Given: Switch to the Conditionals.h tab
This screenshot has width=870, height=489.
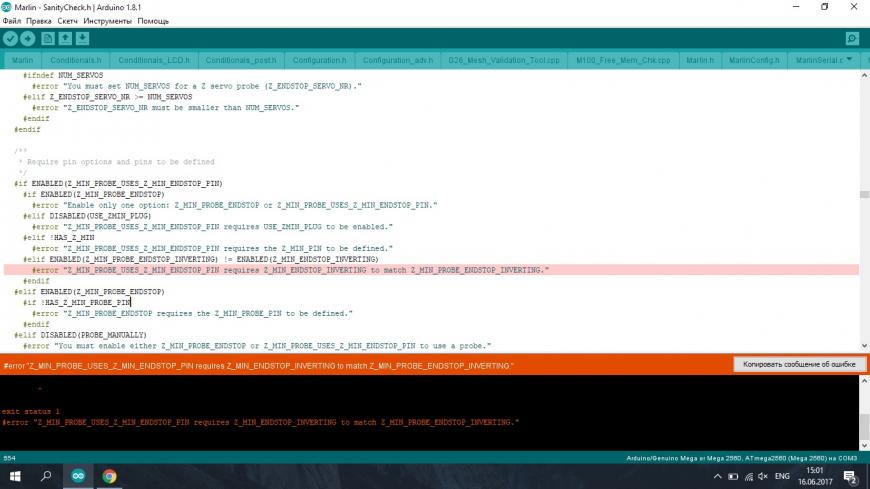Looking at the screenshot, I should coord(76,60).
